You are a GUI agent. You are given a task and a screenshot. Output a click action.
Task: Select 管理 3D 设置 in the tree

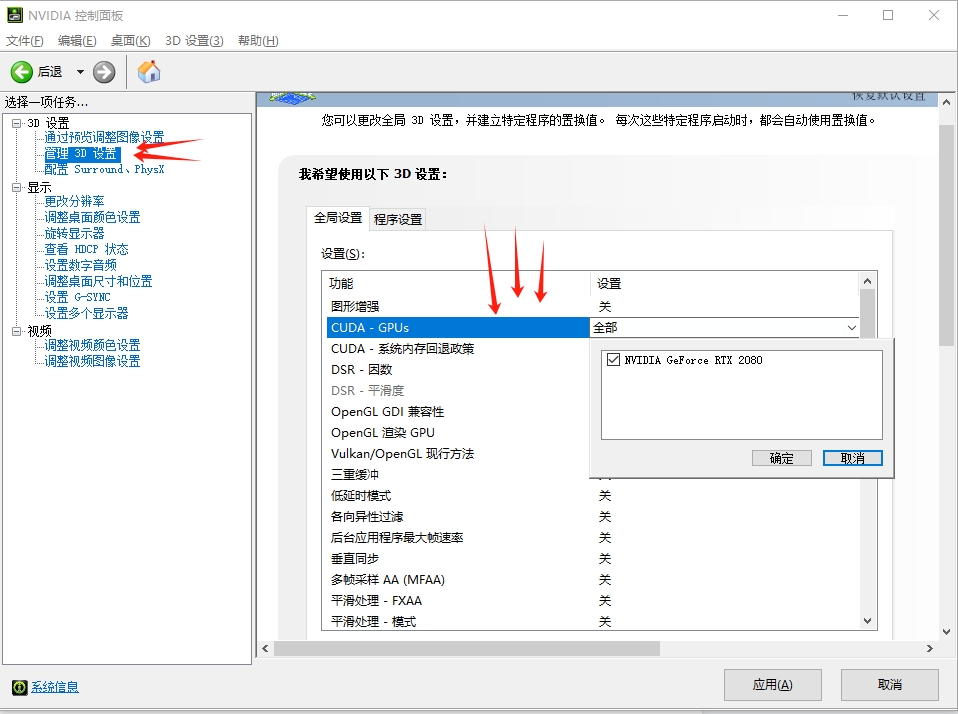[82, 153]
